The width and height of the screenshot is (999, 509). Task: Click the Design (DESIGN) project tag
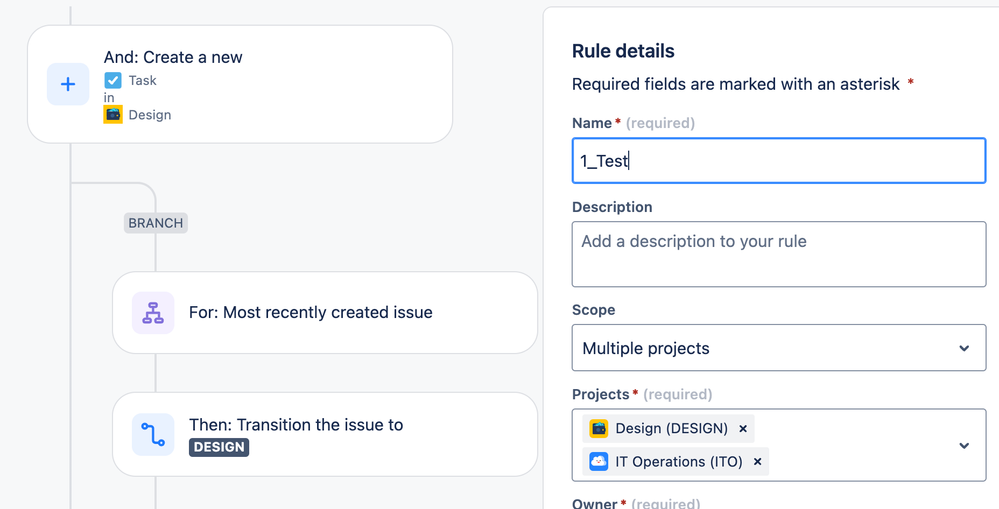[671, 428]
